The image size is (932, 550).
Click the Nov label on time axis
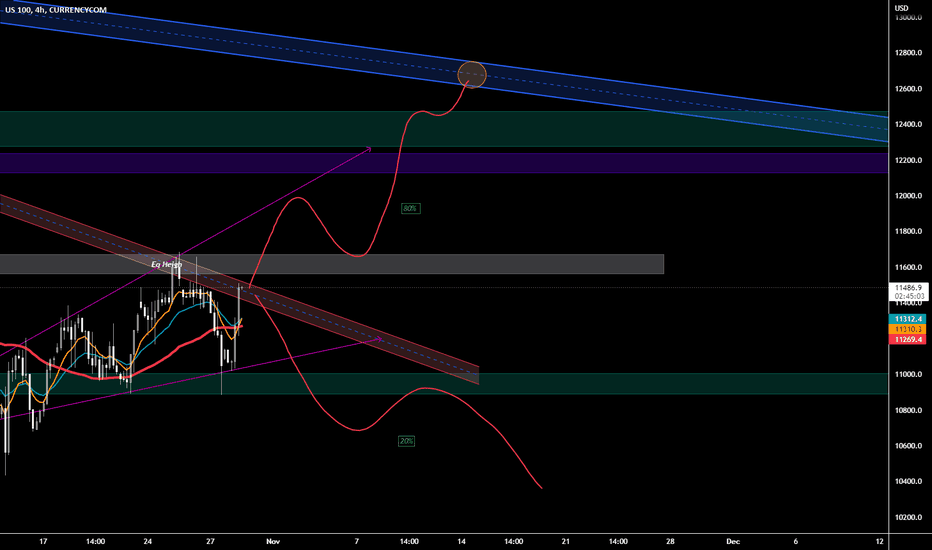(x=273, y=541)
